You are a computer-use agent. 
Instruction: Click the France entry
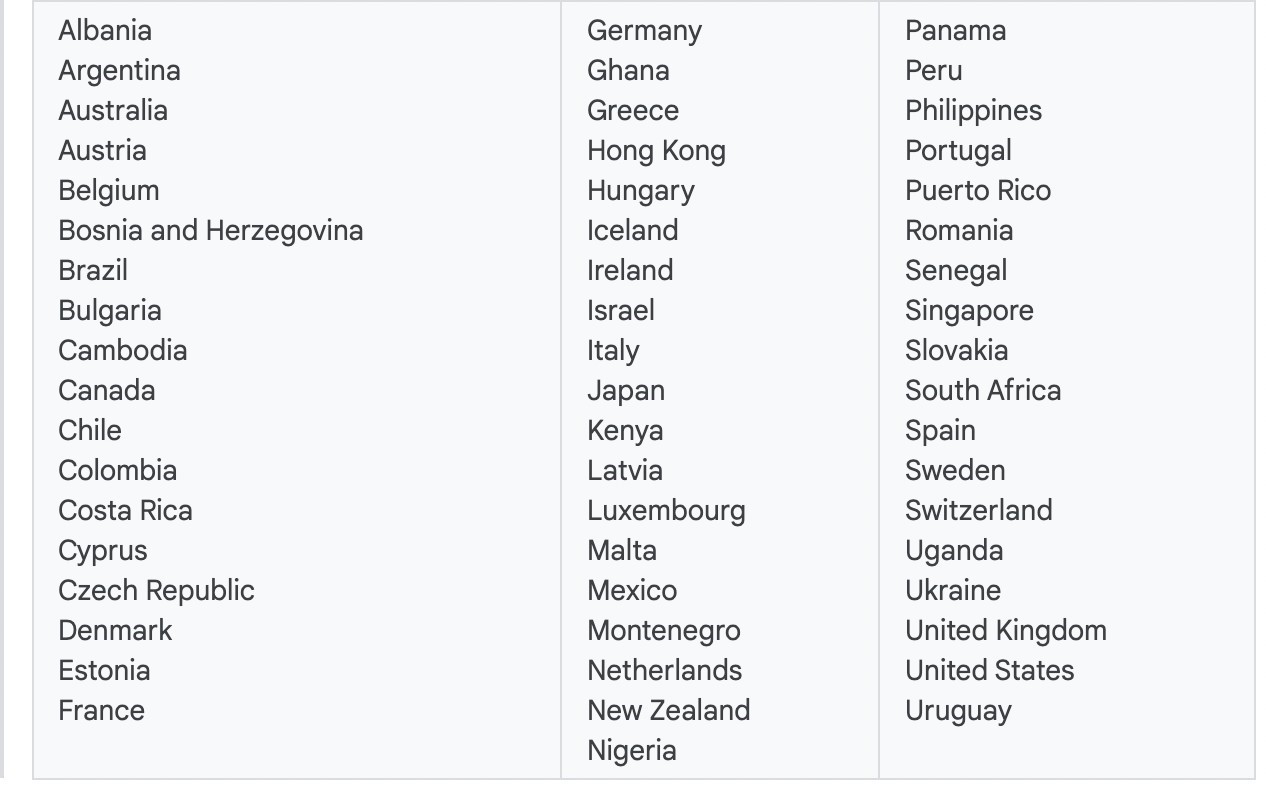(x=101, y=710)
